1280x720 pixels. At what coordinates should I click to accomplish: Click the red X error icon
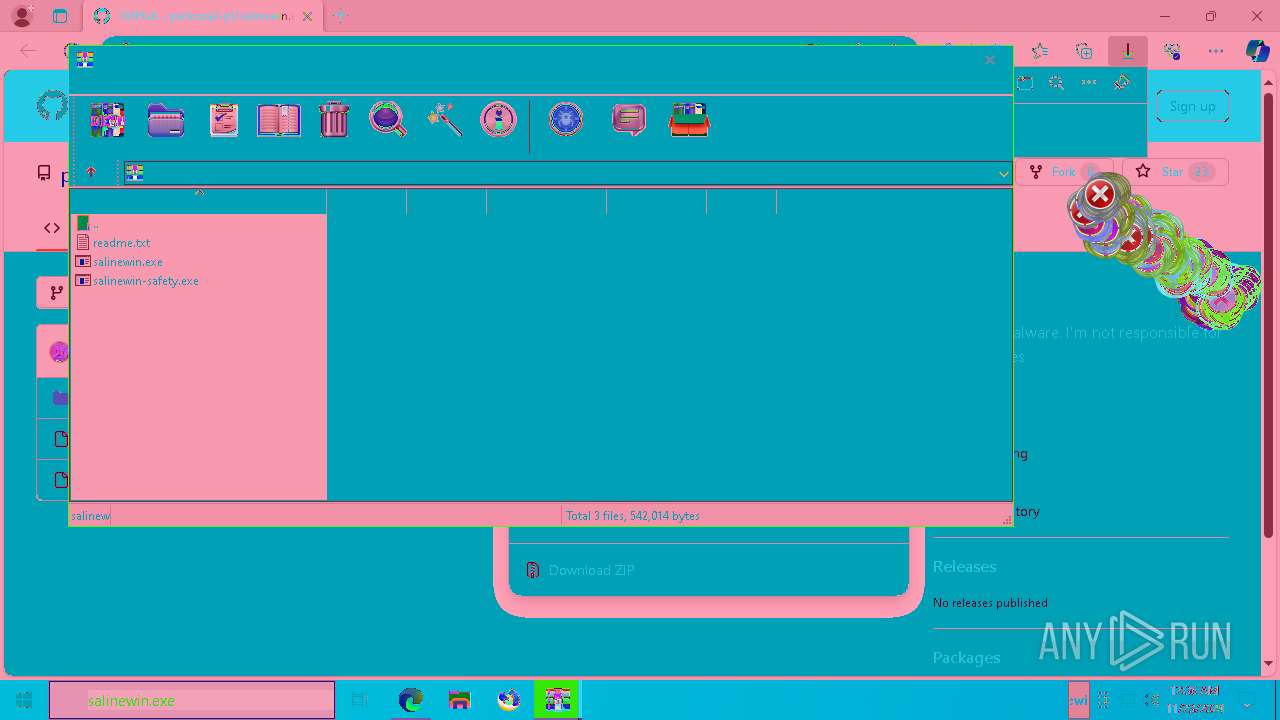coord(1100,194)
